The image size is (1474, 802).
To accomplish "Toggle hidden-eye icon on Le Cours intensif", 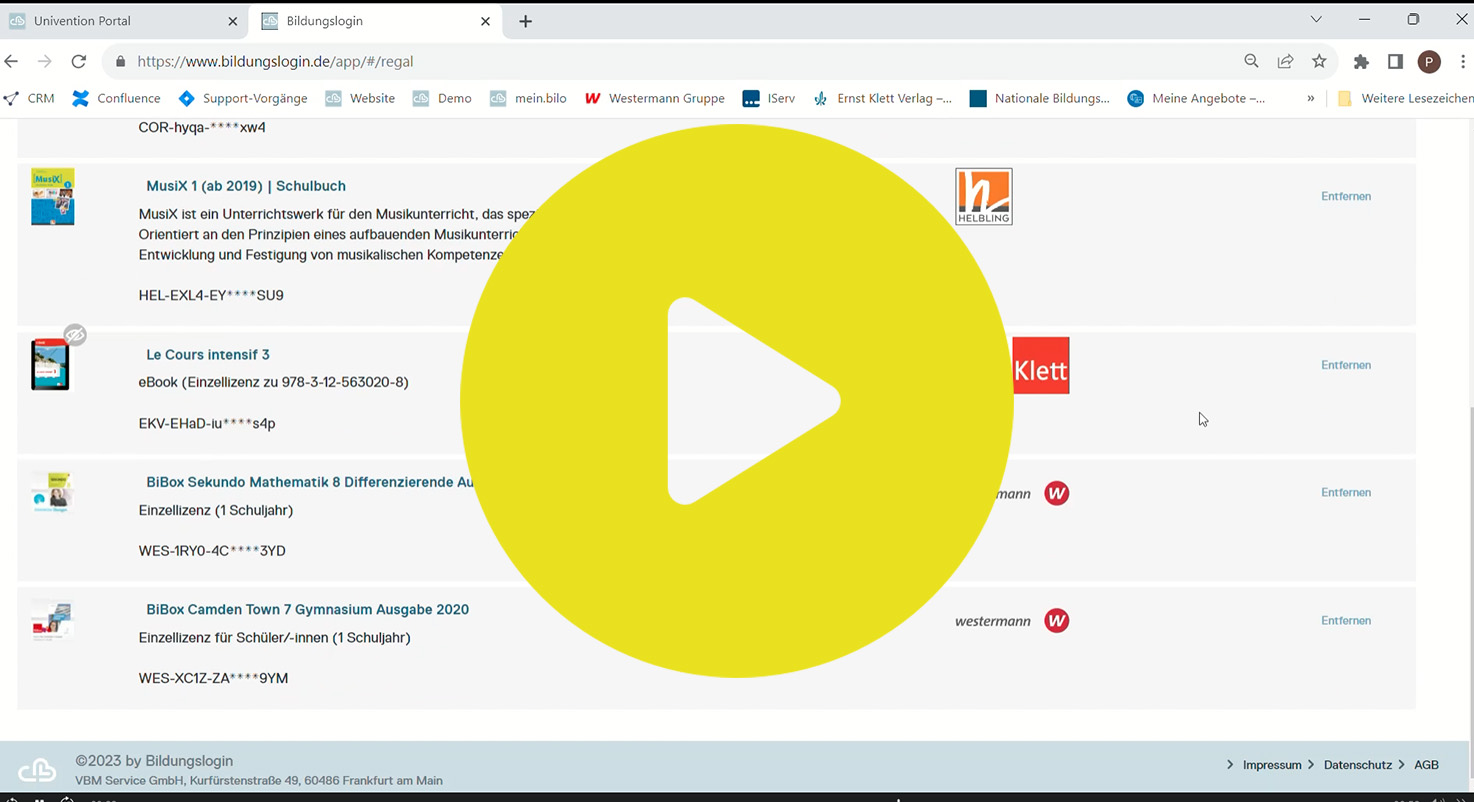I will (x=75, y=335).
